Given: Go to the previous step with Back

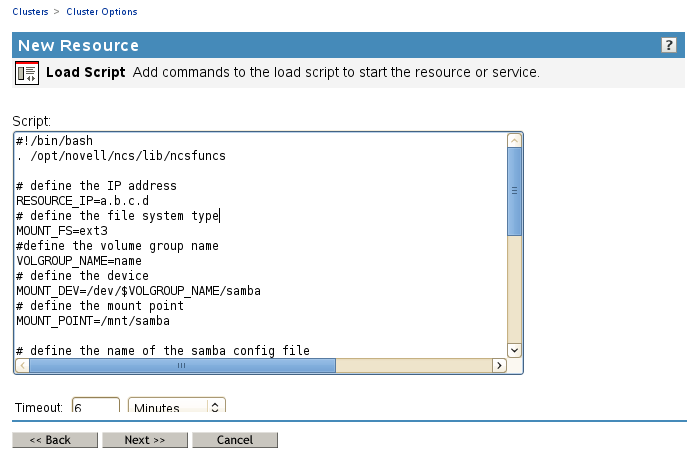Looking at the screenshot, I should pyautogui.click(x=55, y=440).
